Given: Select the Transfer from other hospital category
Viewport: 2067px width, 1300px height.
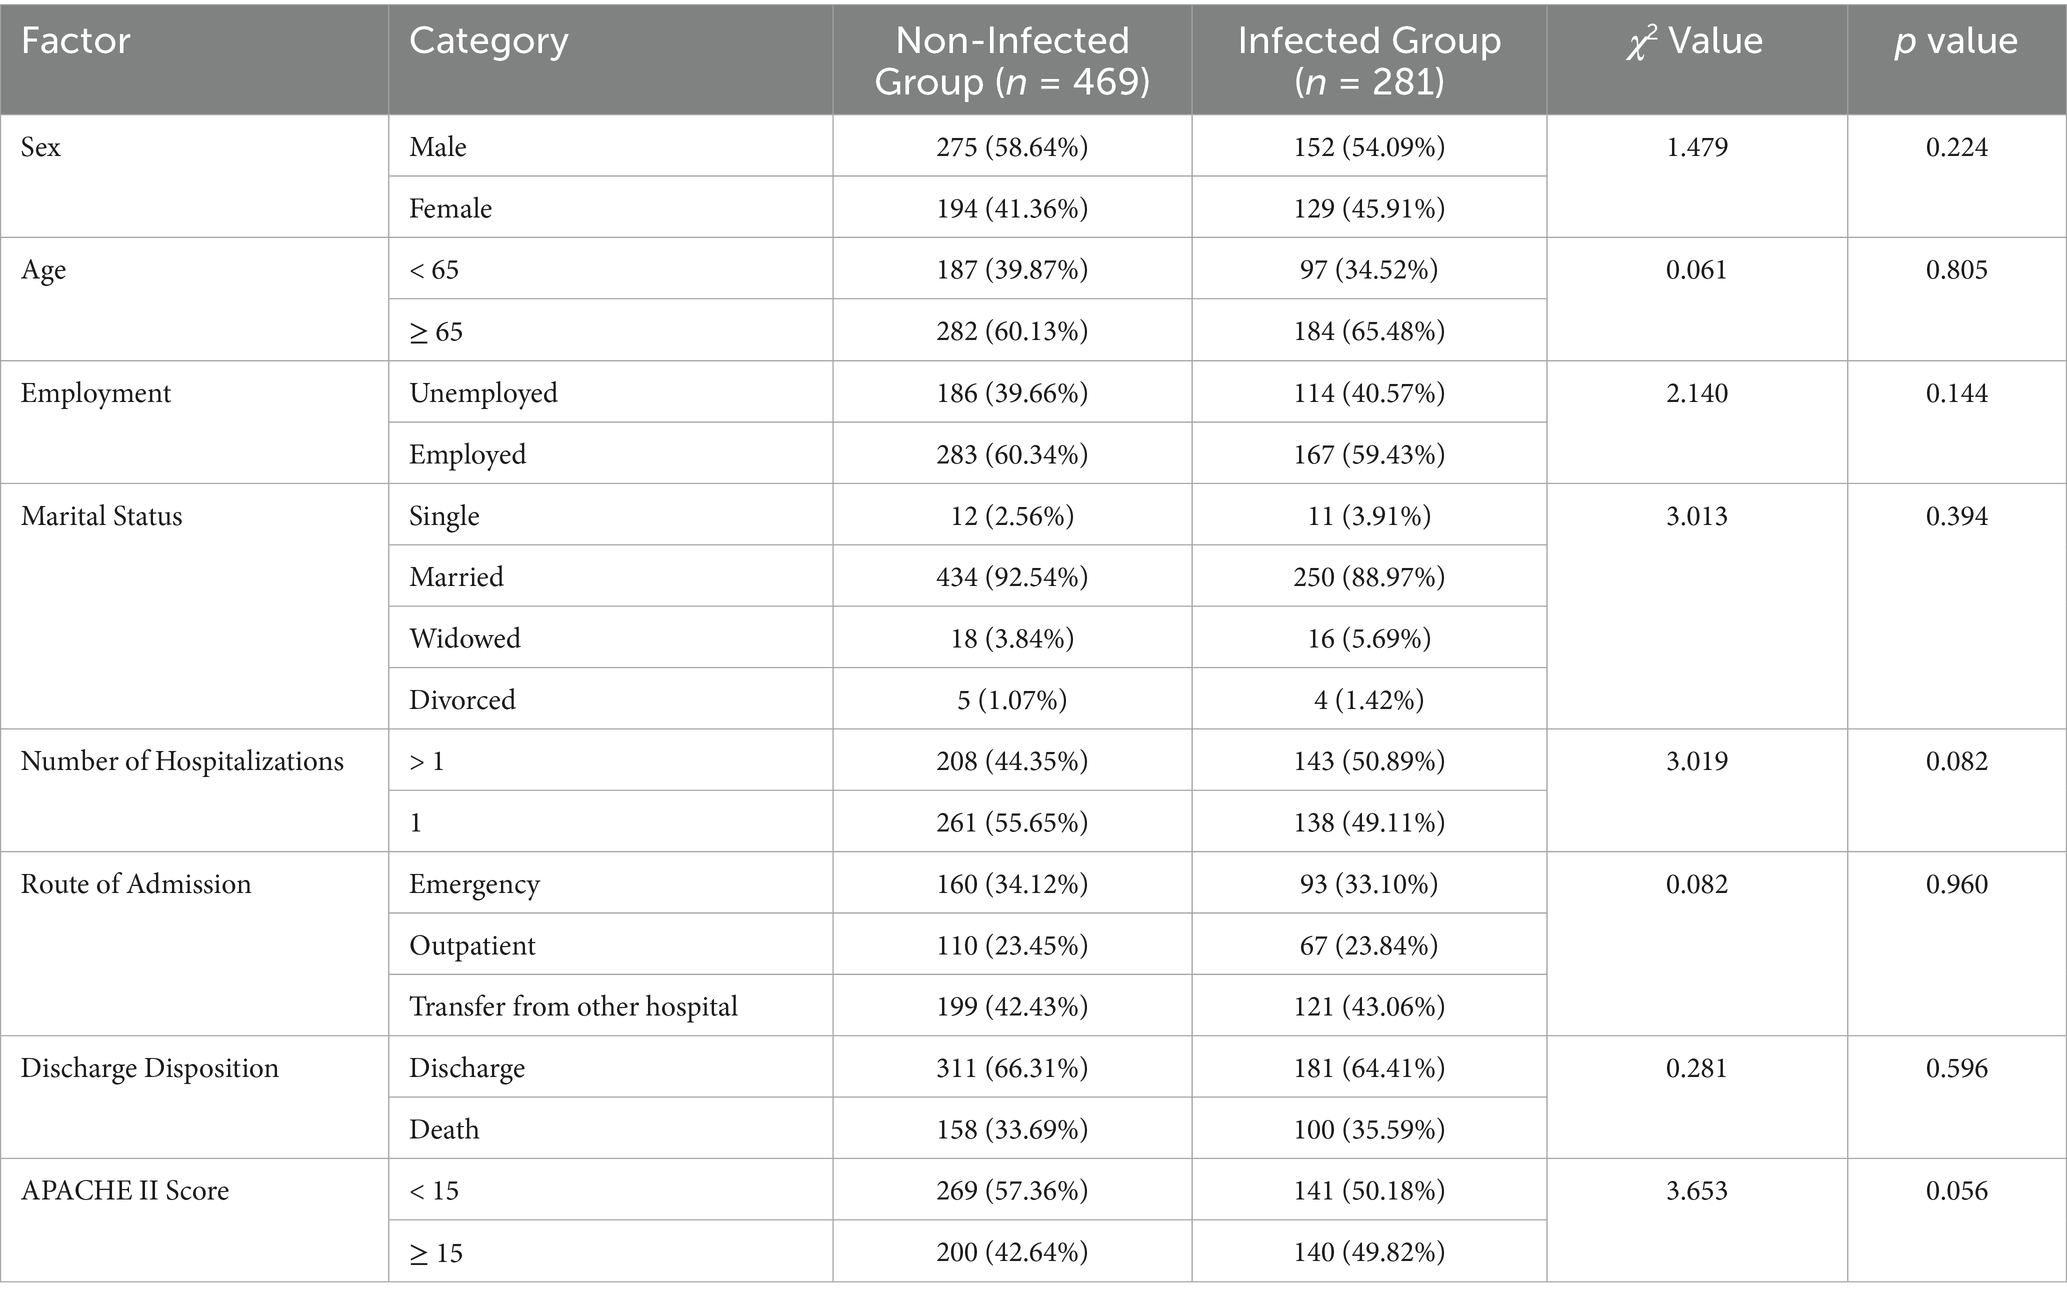Looking at the screenshot, I should [573, 1006].
